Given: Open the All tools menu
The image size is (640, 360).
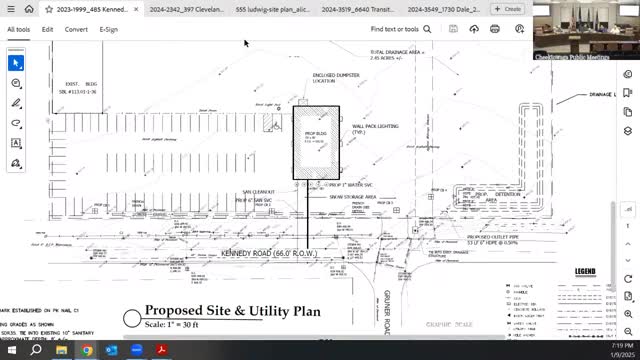Looking at the screenshot, I should [x=18, y=29].
